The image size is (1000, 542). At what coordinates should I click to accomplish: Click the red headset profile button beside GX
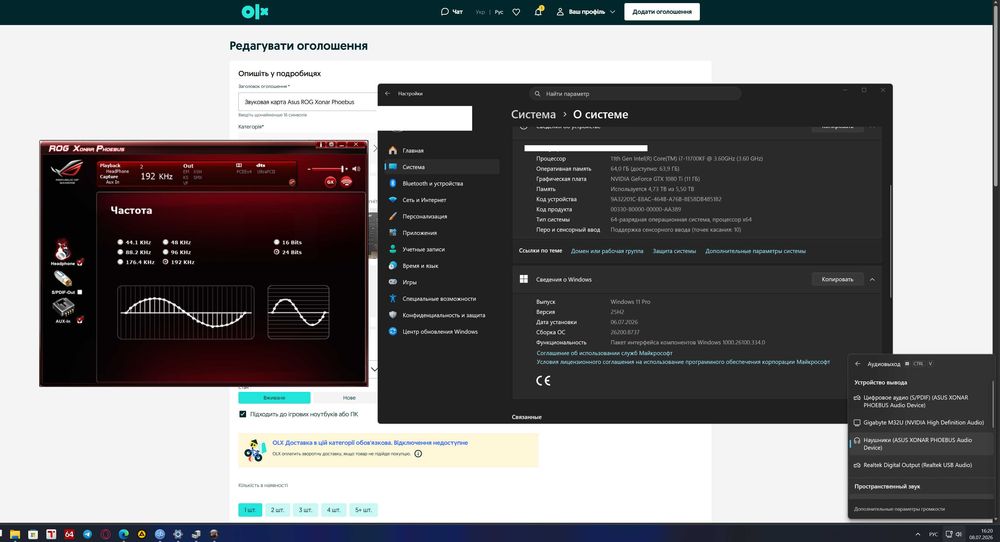tap(346, 182)
